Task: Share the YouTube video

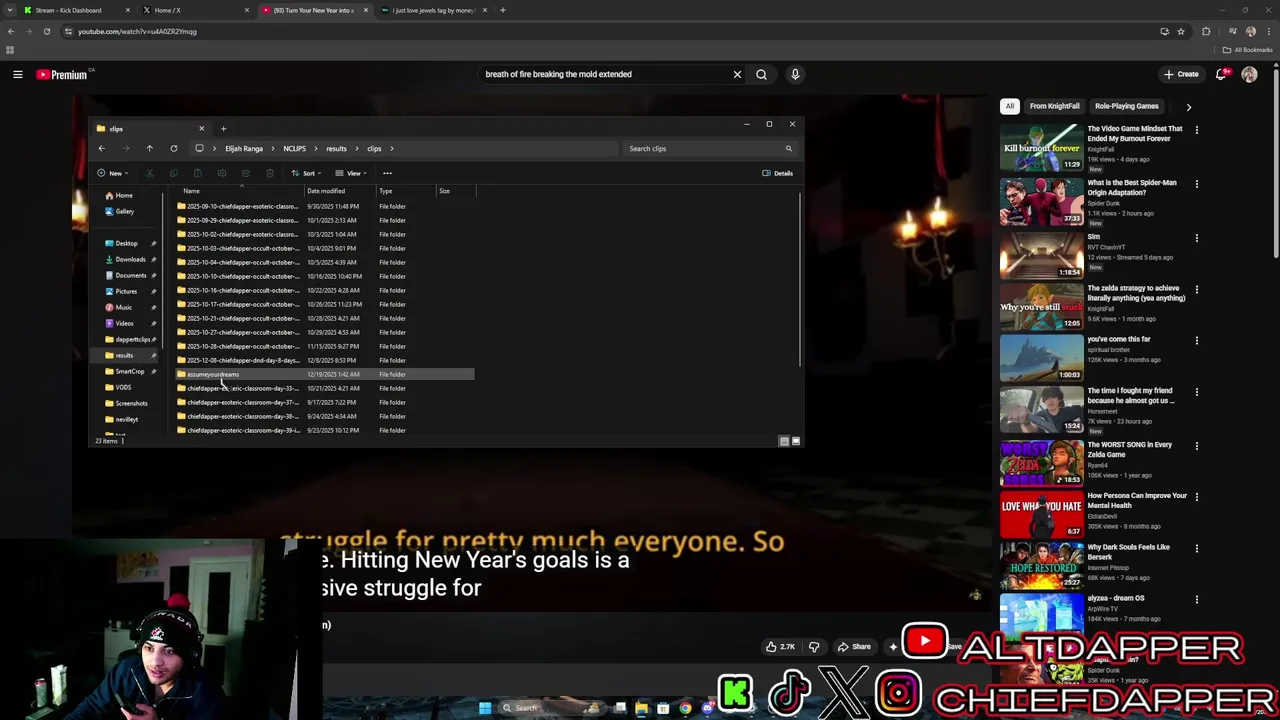Action: click(x=854, y=647)
